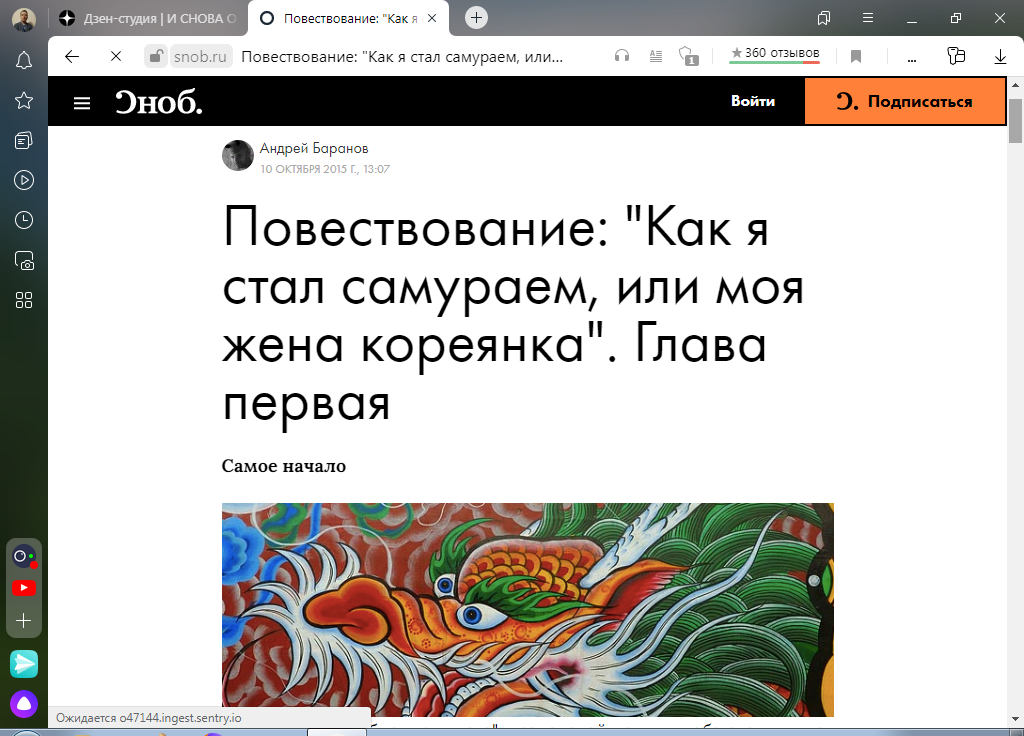Launch Alice assistant purple icon
Image resolution: width=1024 pixels, height=736 pixels.
pyautogui.click(x=24, y=703)
